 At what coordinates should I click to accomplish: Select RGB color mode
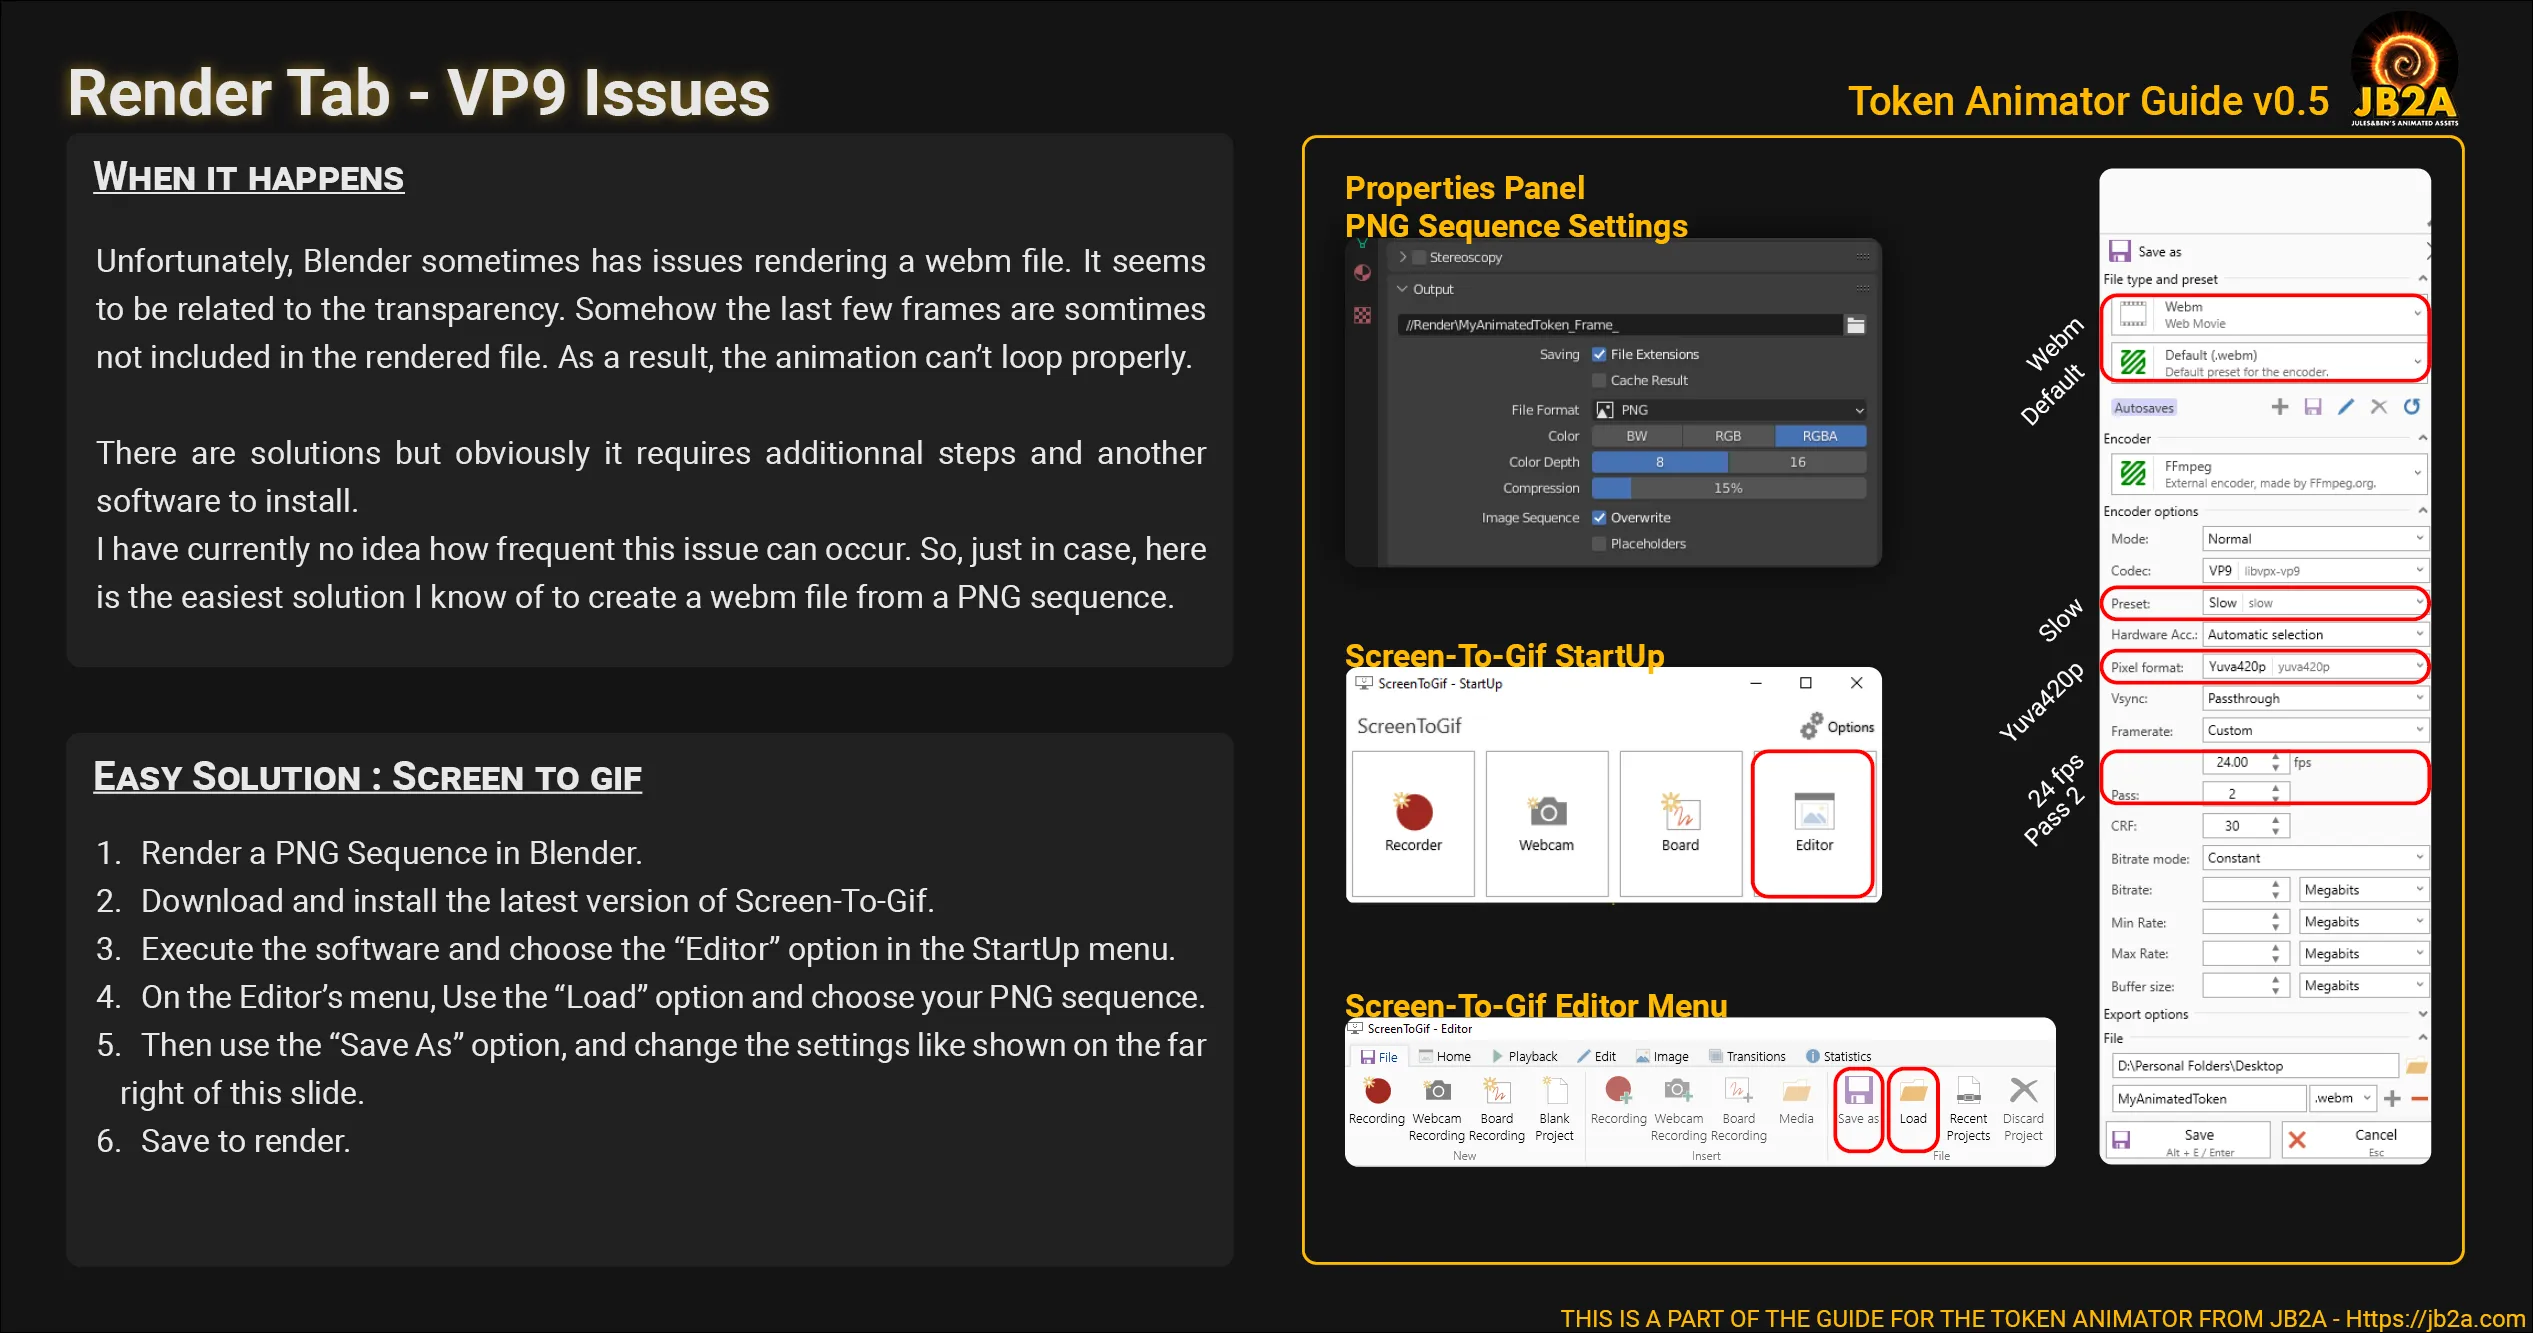pos(1728,436)
